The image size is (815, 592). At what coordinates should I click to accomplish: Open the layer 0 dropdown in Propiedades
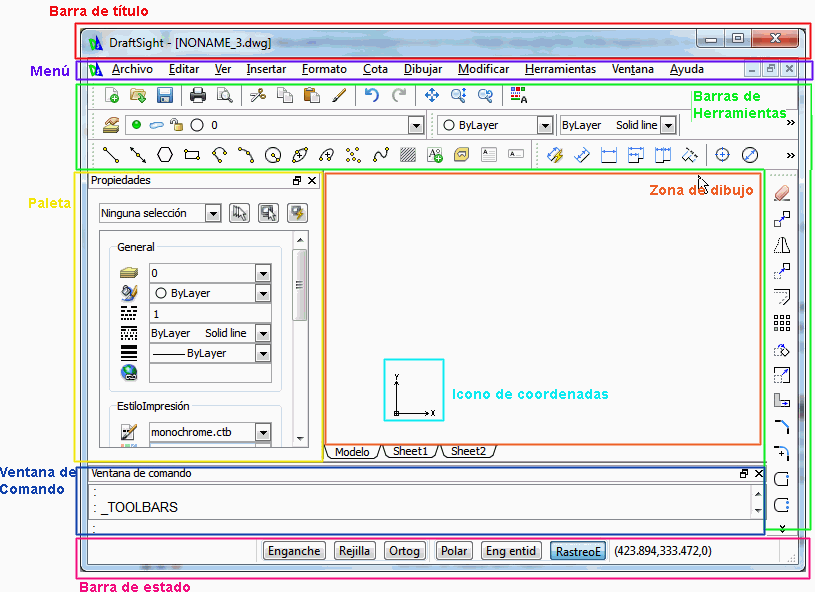tap(263, 273)
